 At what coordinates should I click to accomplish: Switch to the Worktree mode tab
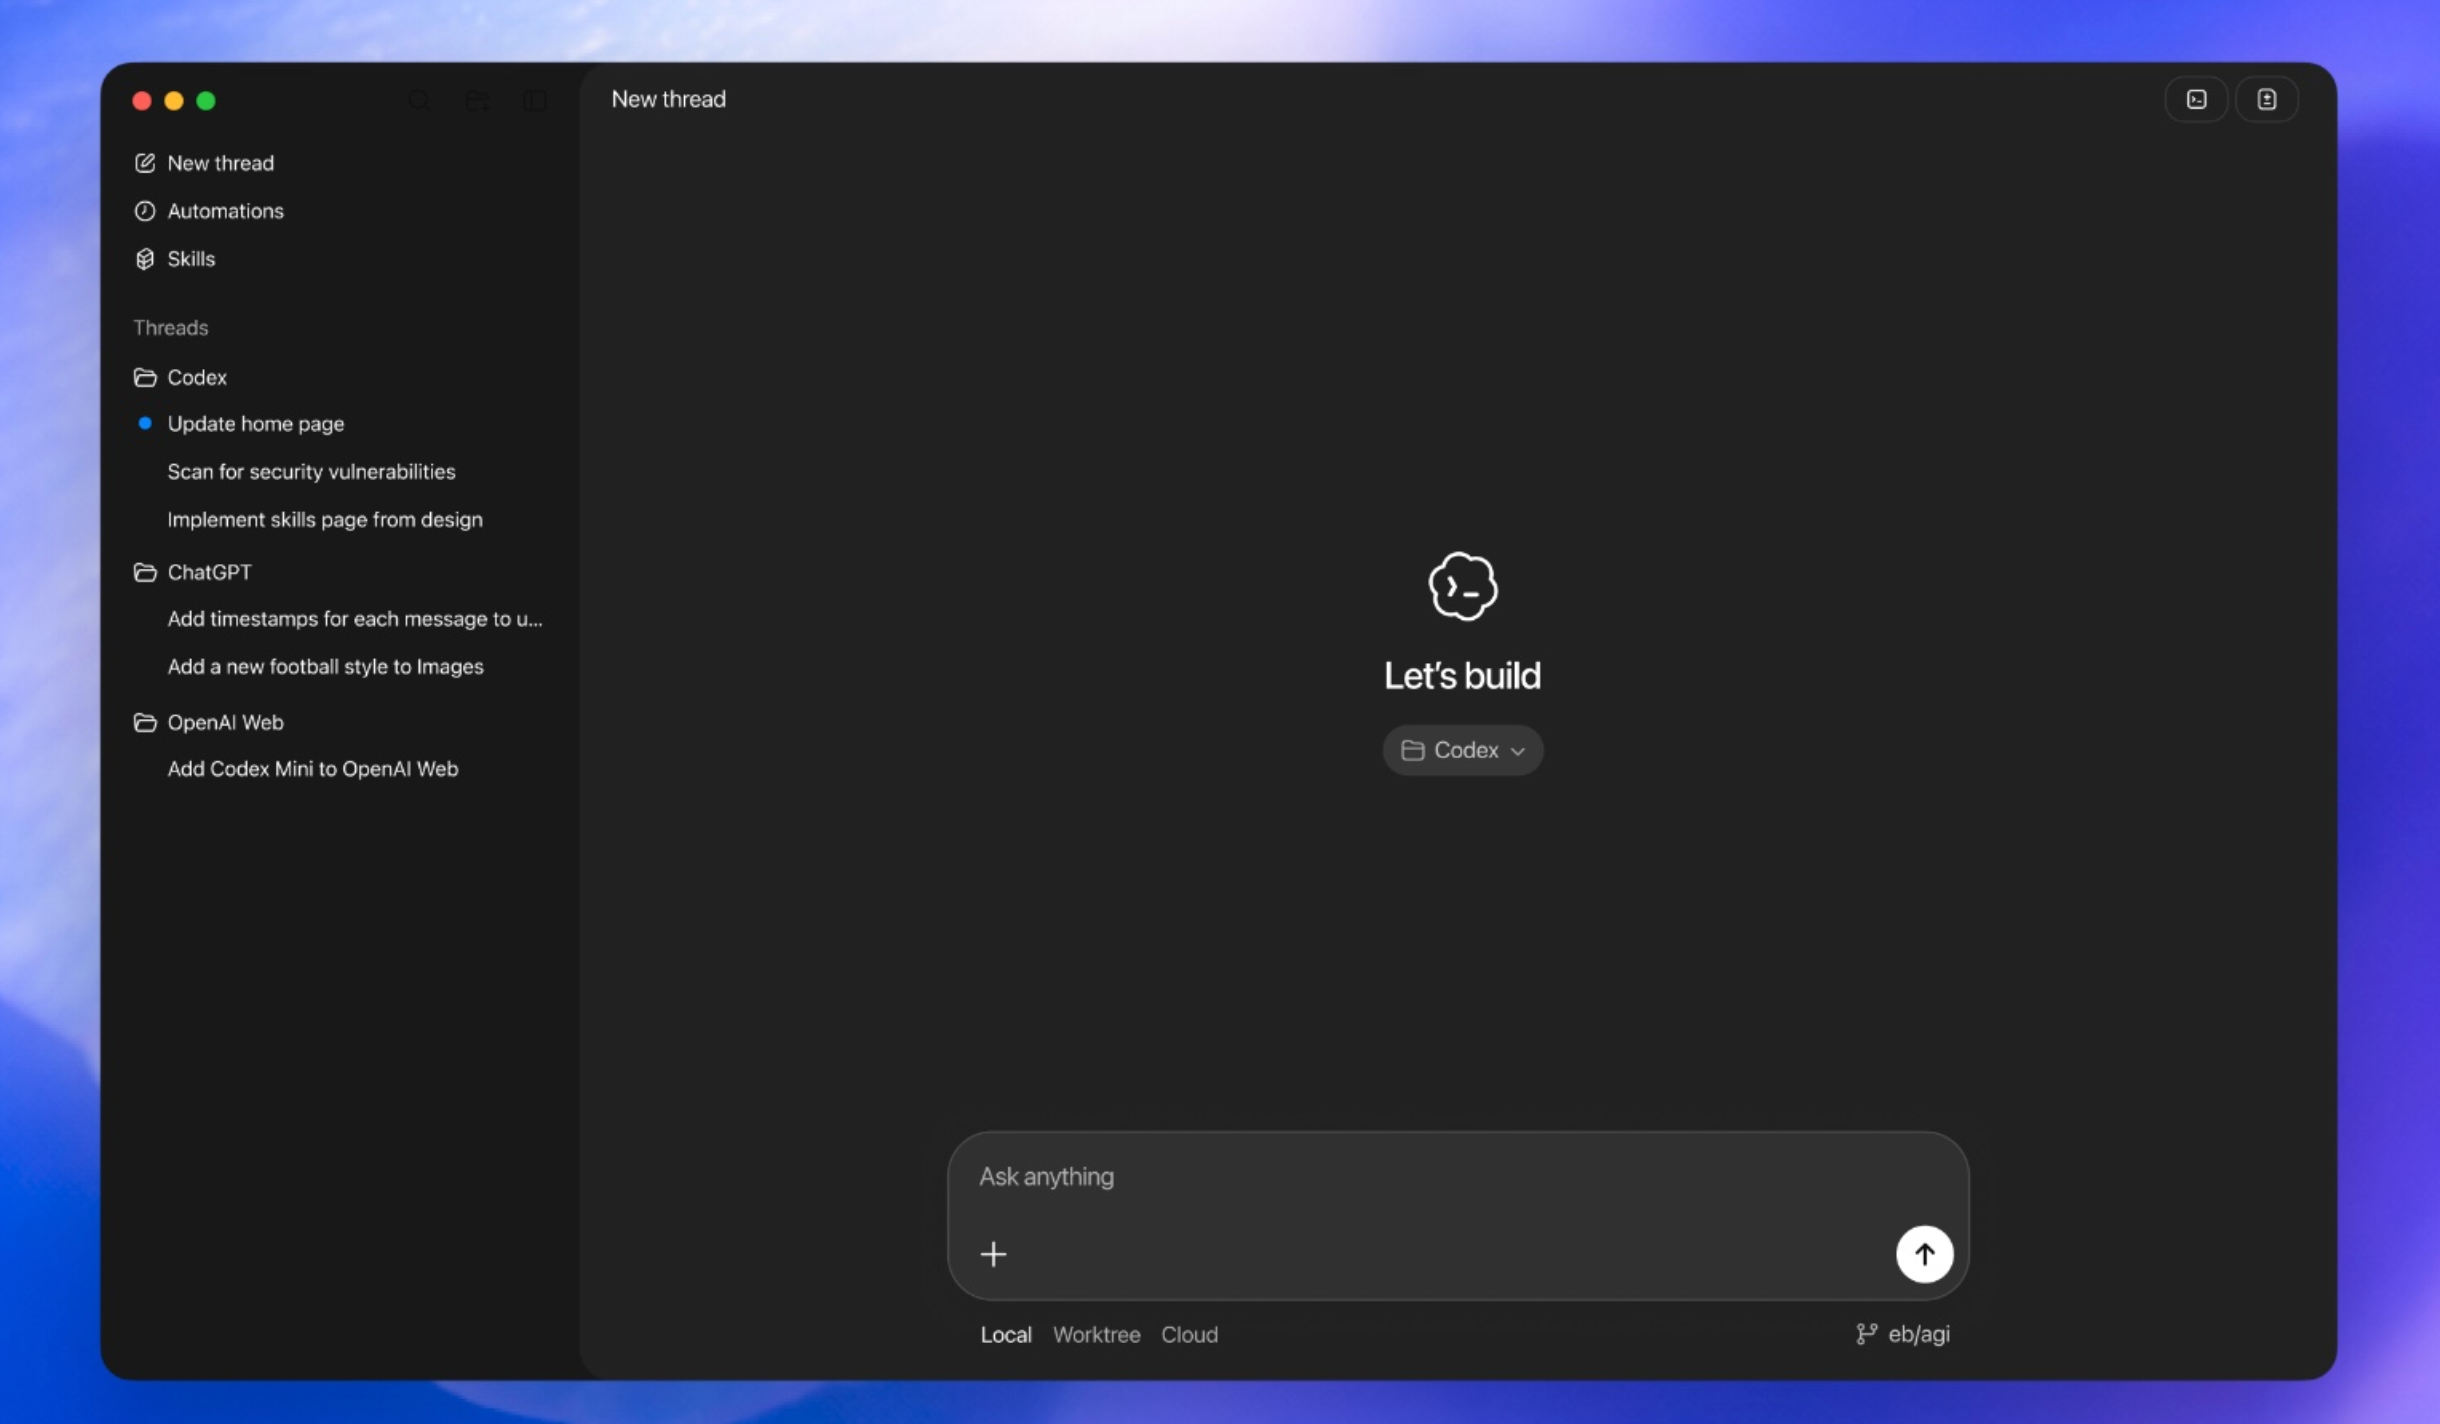coord(1096,1335)
